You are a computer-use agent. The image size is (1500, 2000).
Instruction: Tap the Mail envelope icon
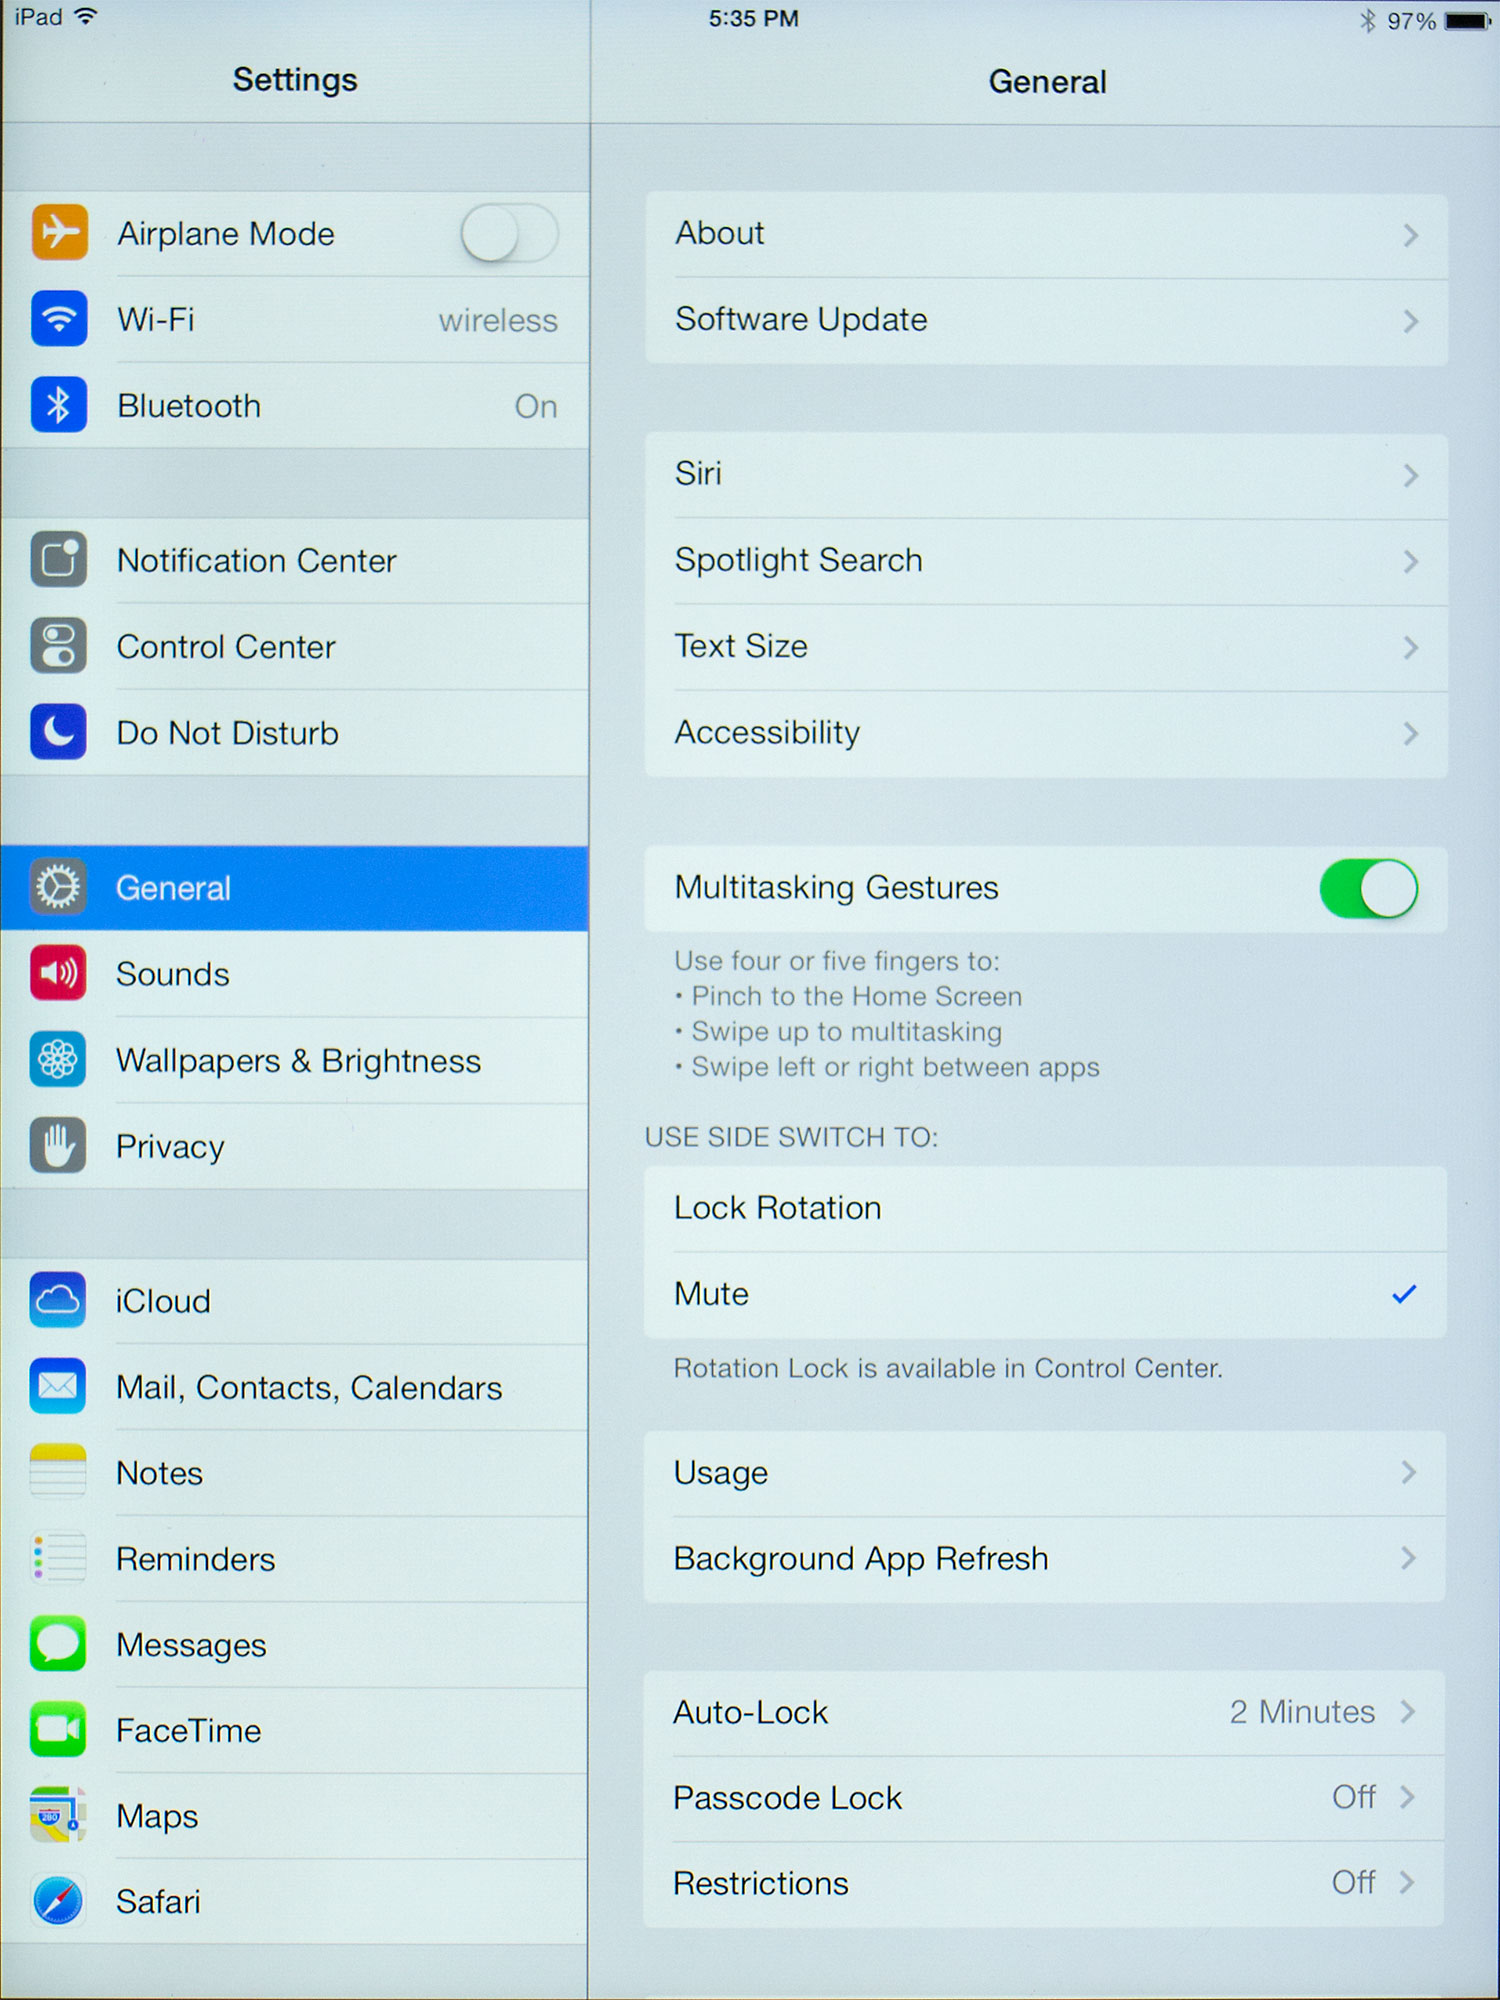[x=58, y=1386]
